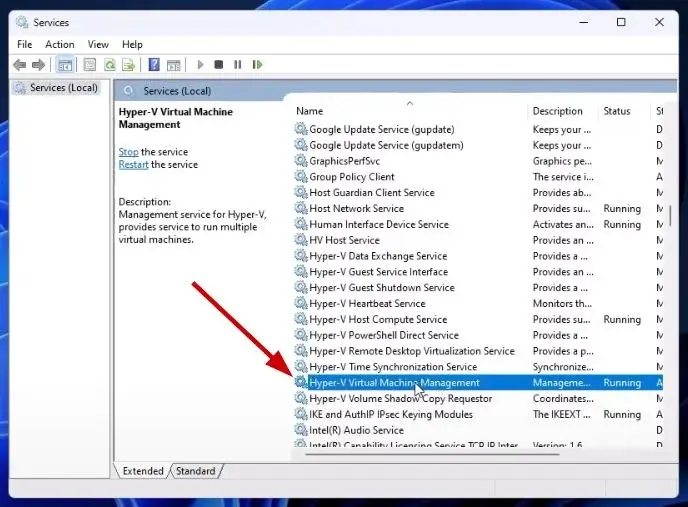The image size is (688, 507).
Task: Click the Back arrow toolbar icon
Action: point(20,65)
